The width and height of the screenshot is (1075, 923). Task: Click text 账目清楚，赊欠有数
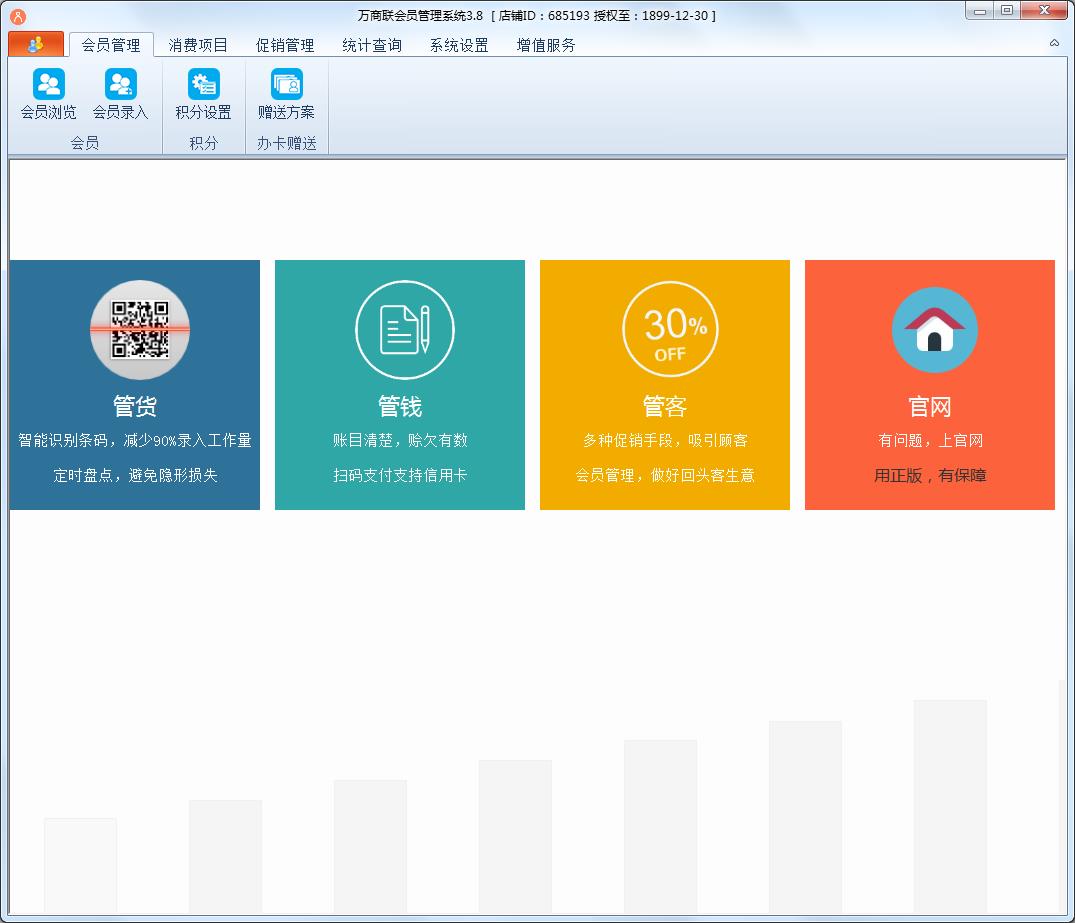400,440
